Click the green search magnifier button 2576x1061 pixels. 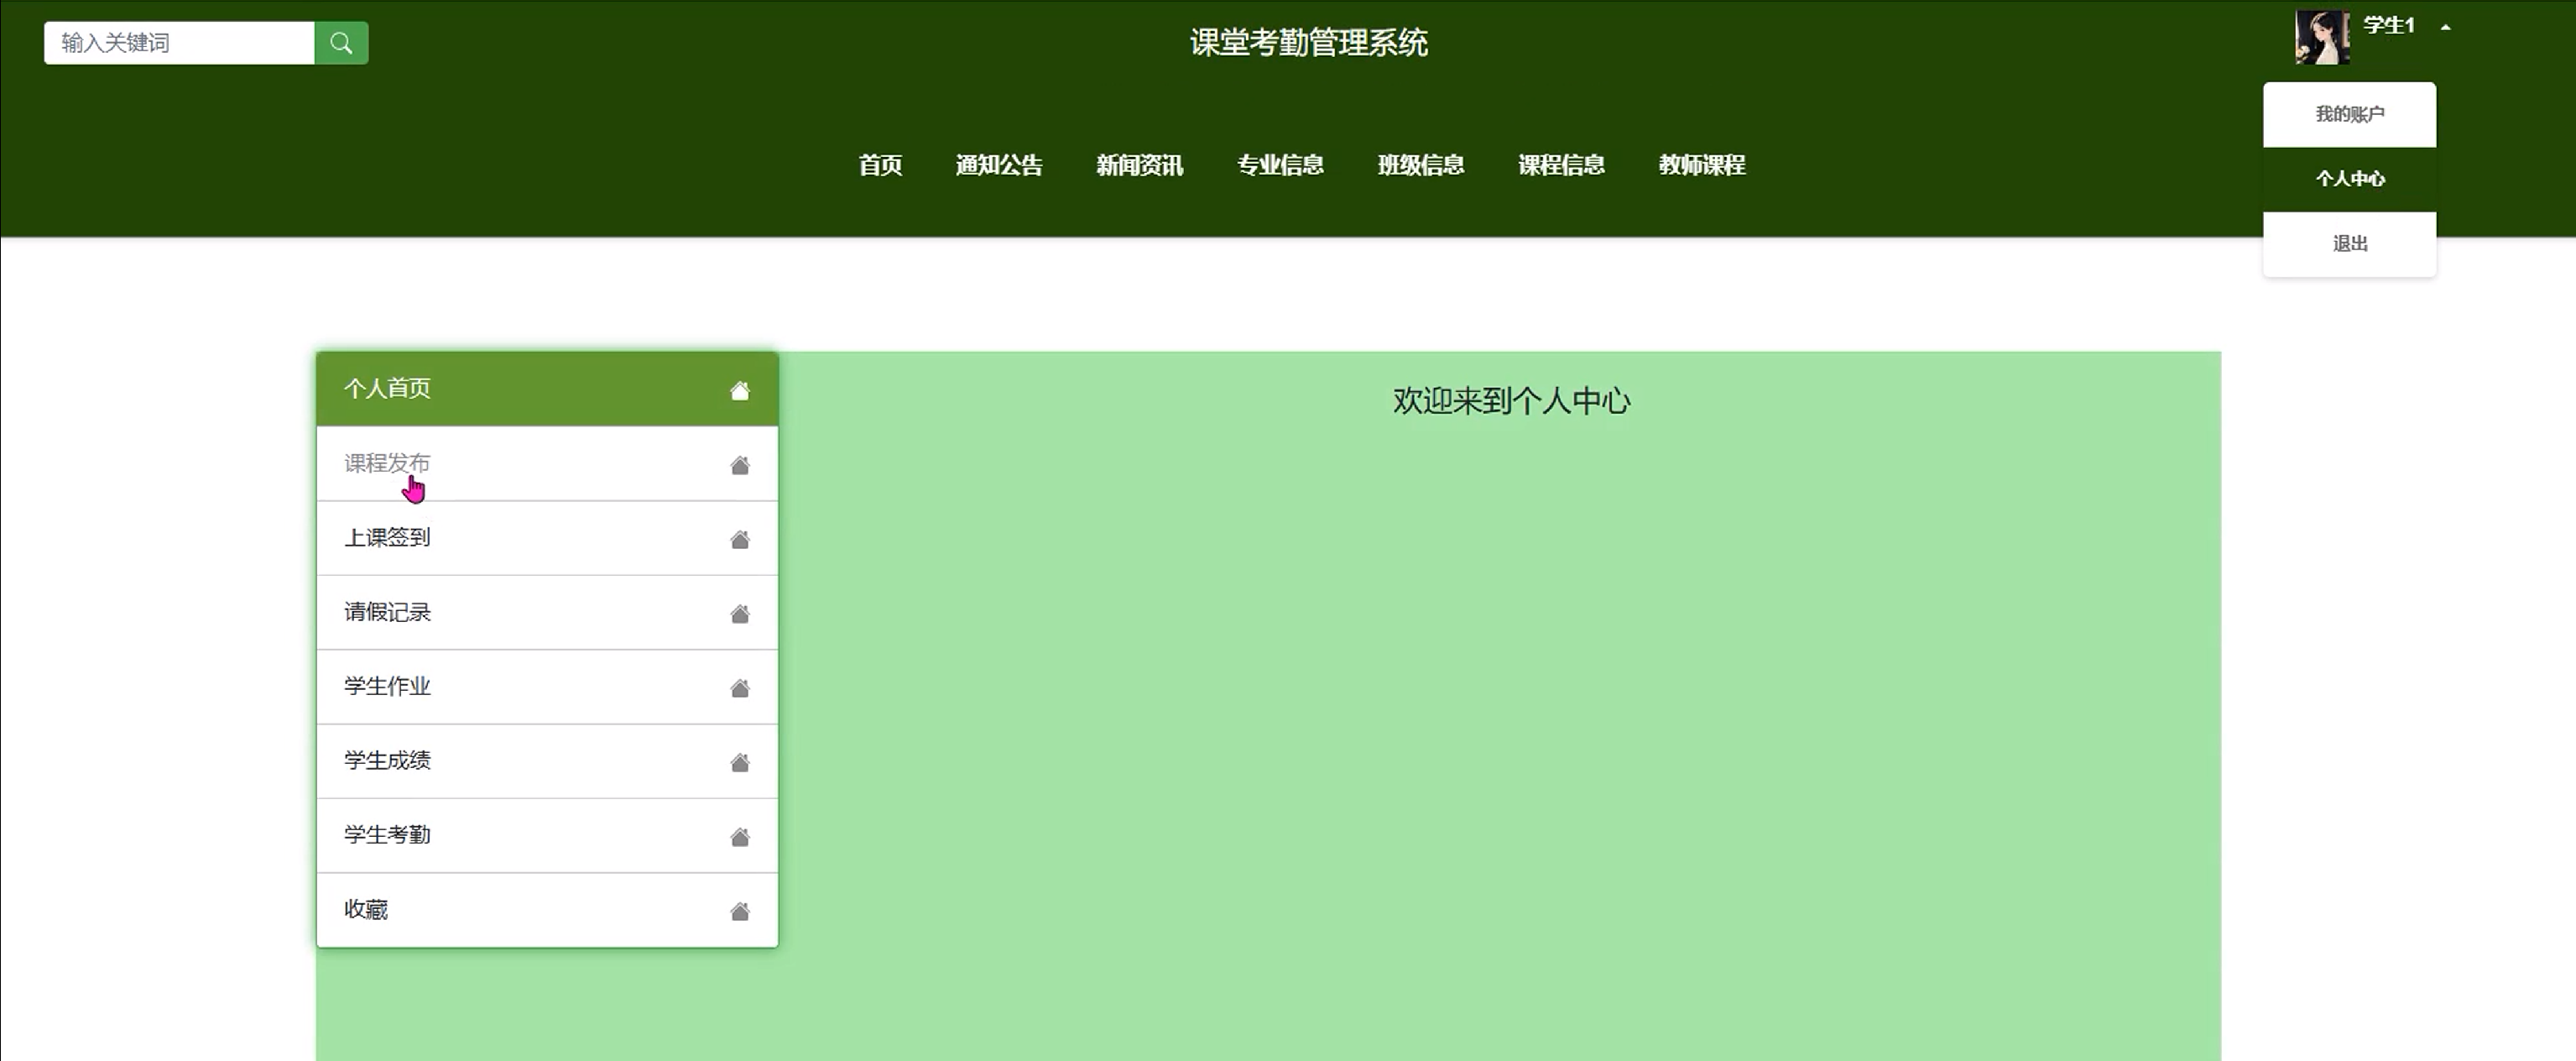341,43
